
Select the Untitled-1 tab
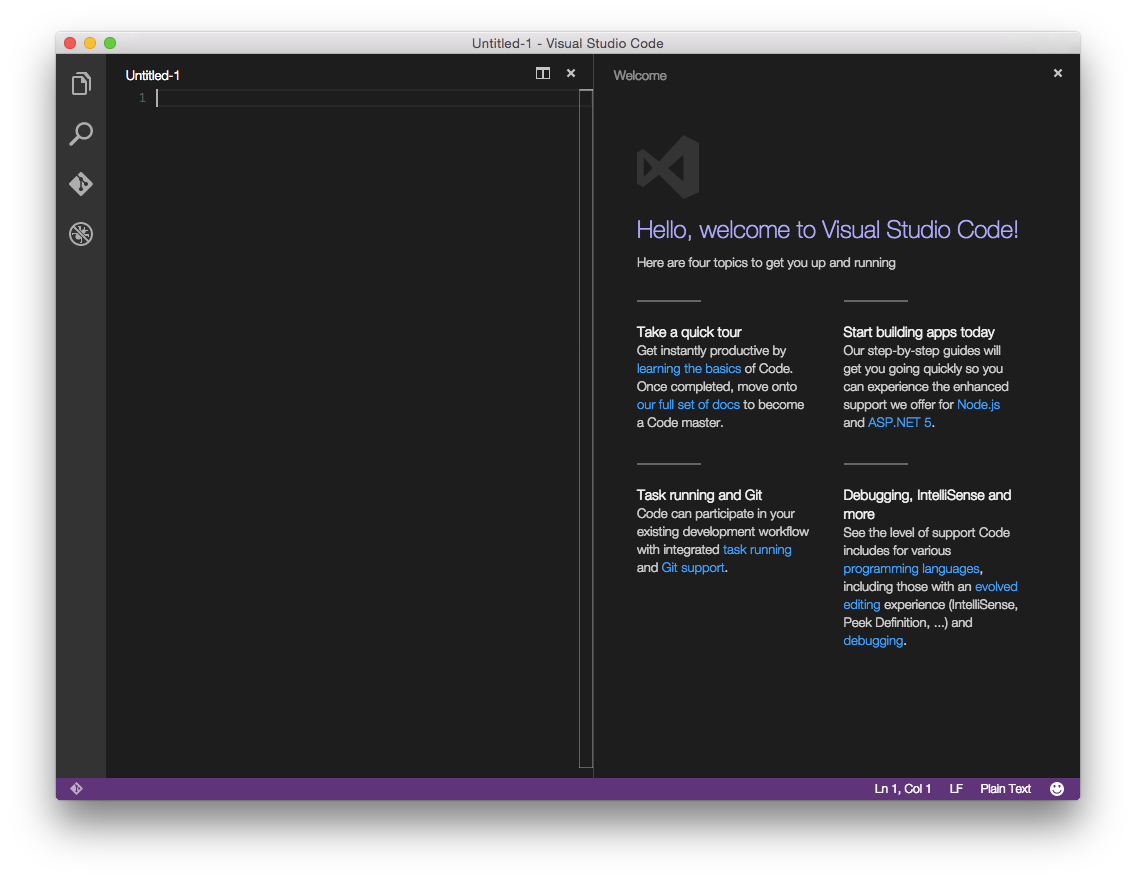[152, 75]
